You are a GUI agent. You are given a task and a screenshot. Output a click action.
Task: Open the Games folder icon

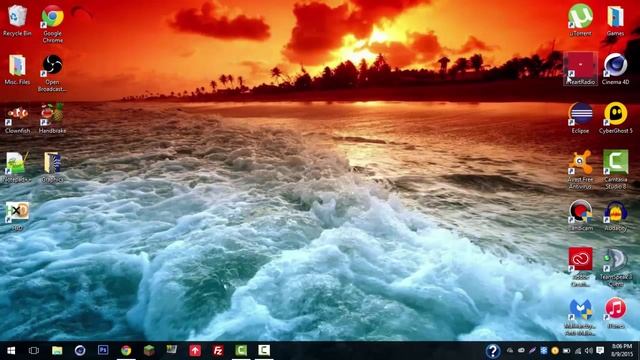(615, 20)
